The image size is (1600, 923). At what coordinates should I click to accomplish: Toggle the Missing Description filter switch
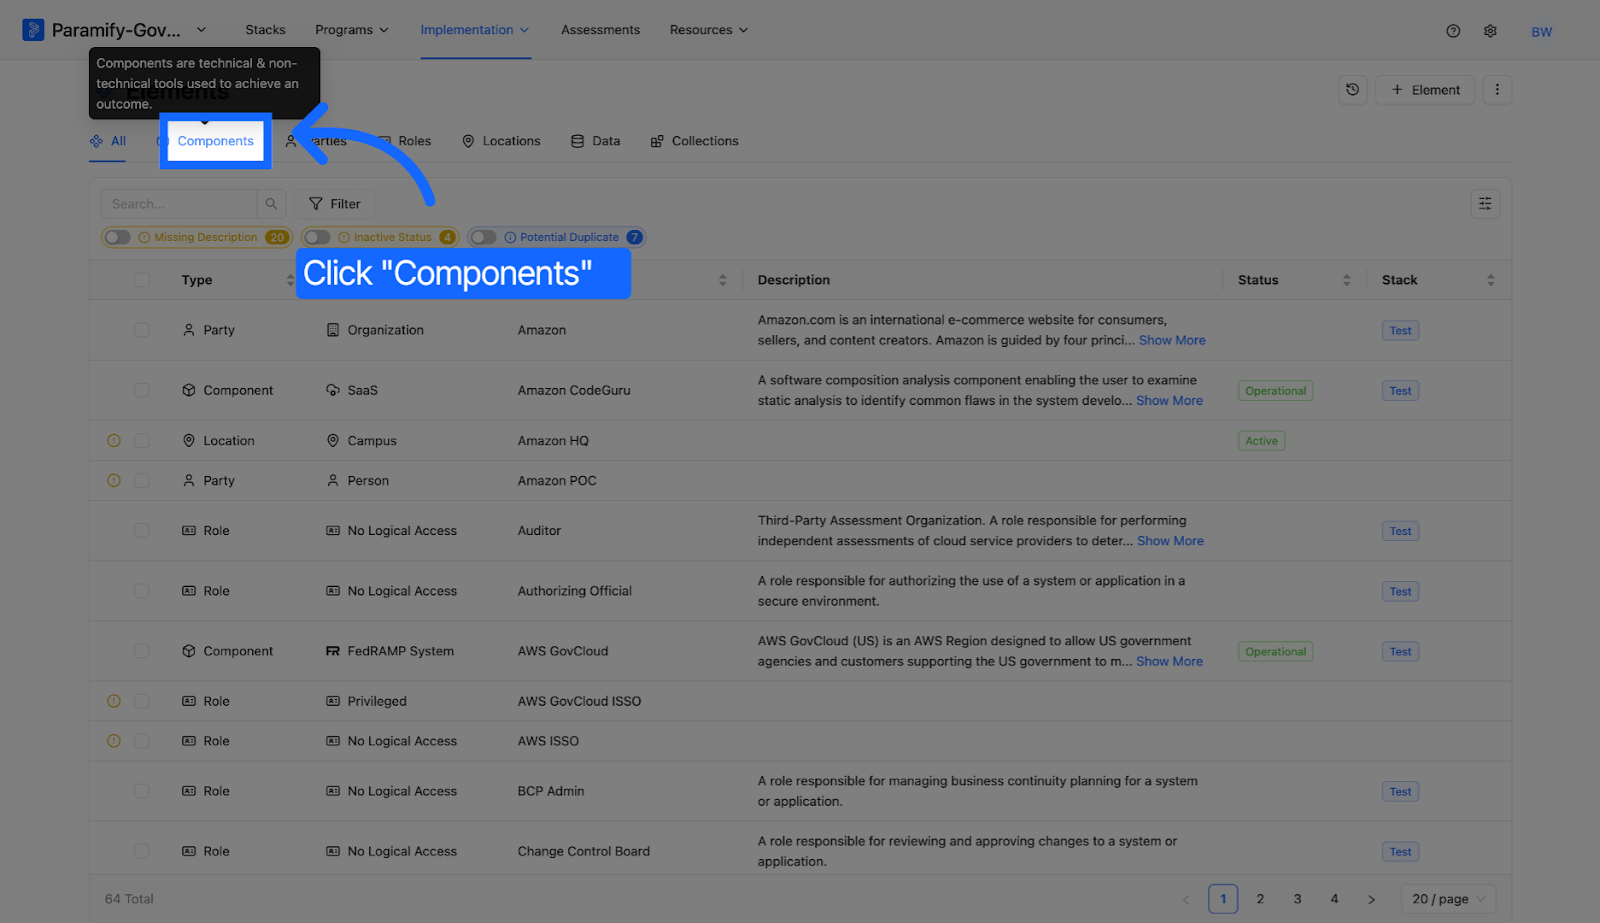tap(118, 238)
